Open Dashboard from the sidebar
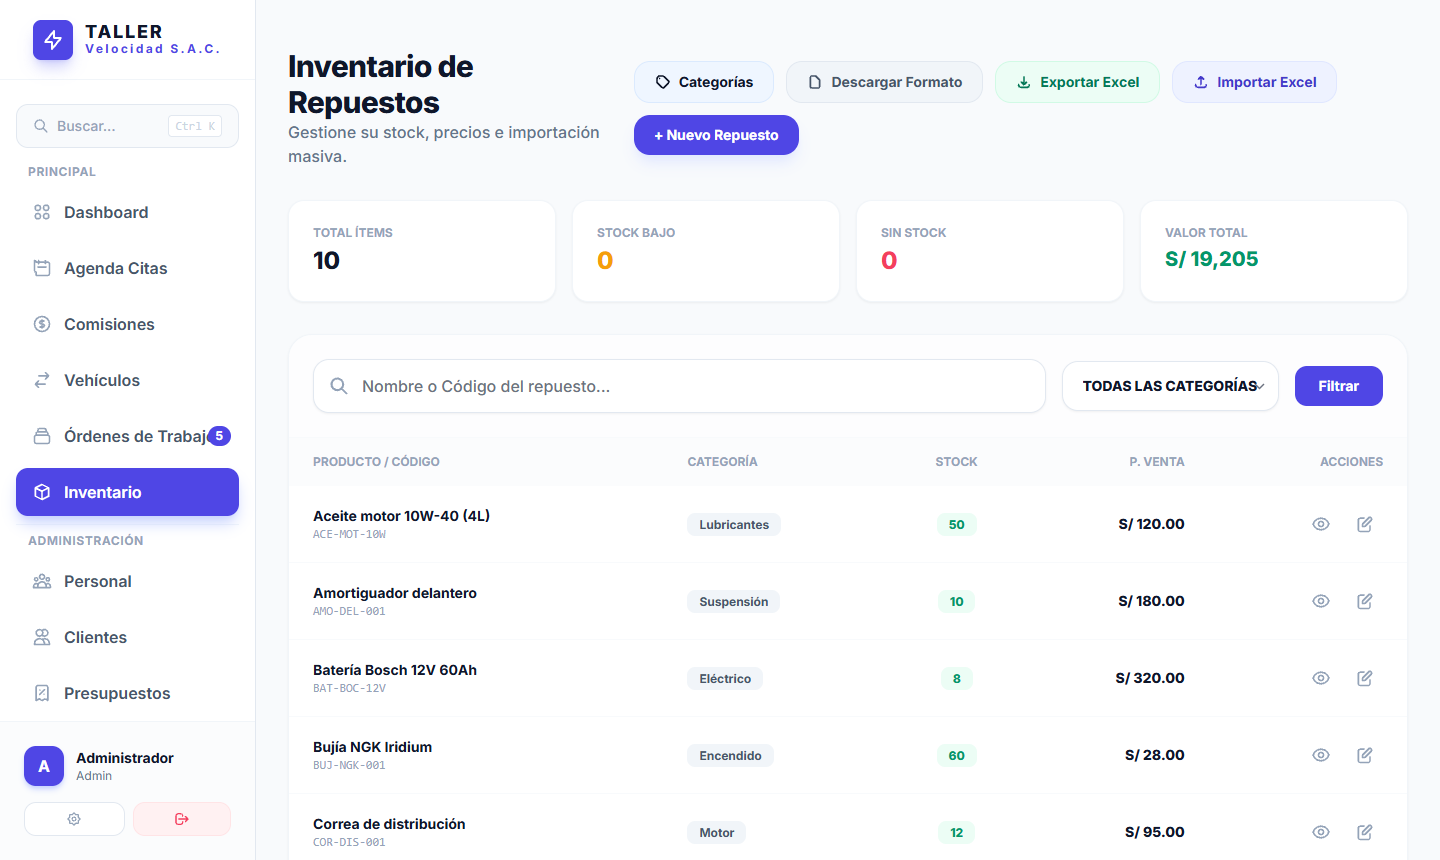This screenshot has width=1440, height=860. pyautogui.click(x=127, y=212)
